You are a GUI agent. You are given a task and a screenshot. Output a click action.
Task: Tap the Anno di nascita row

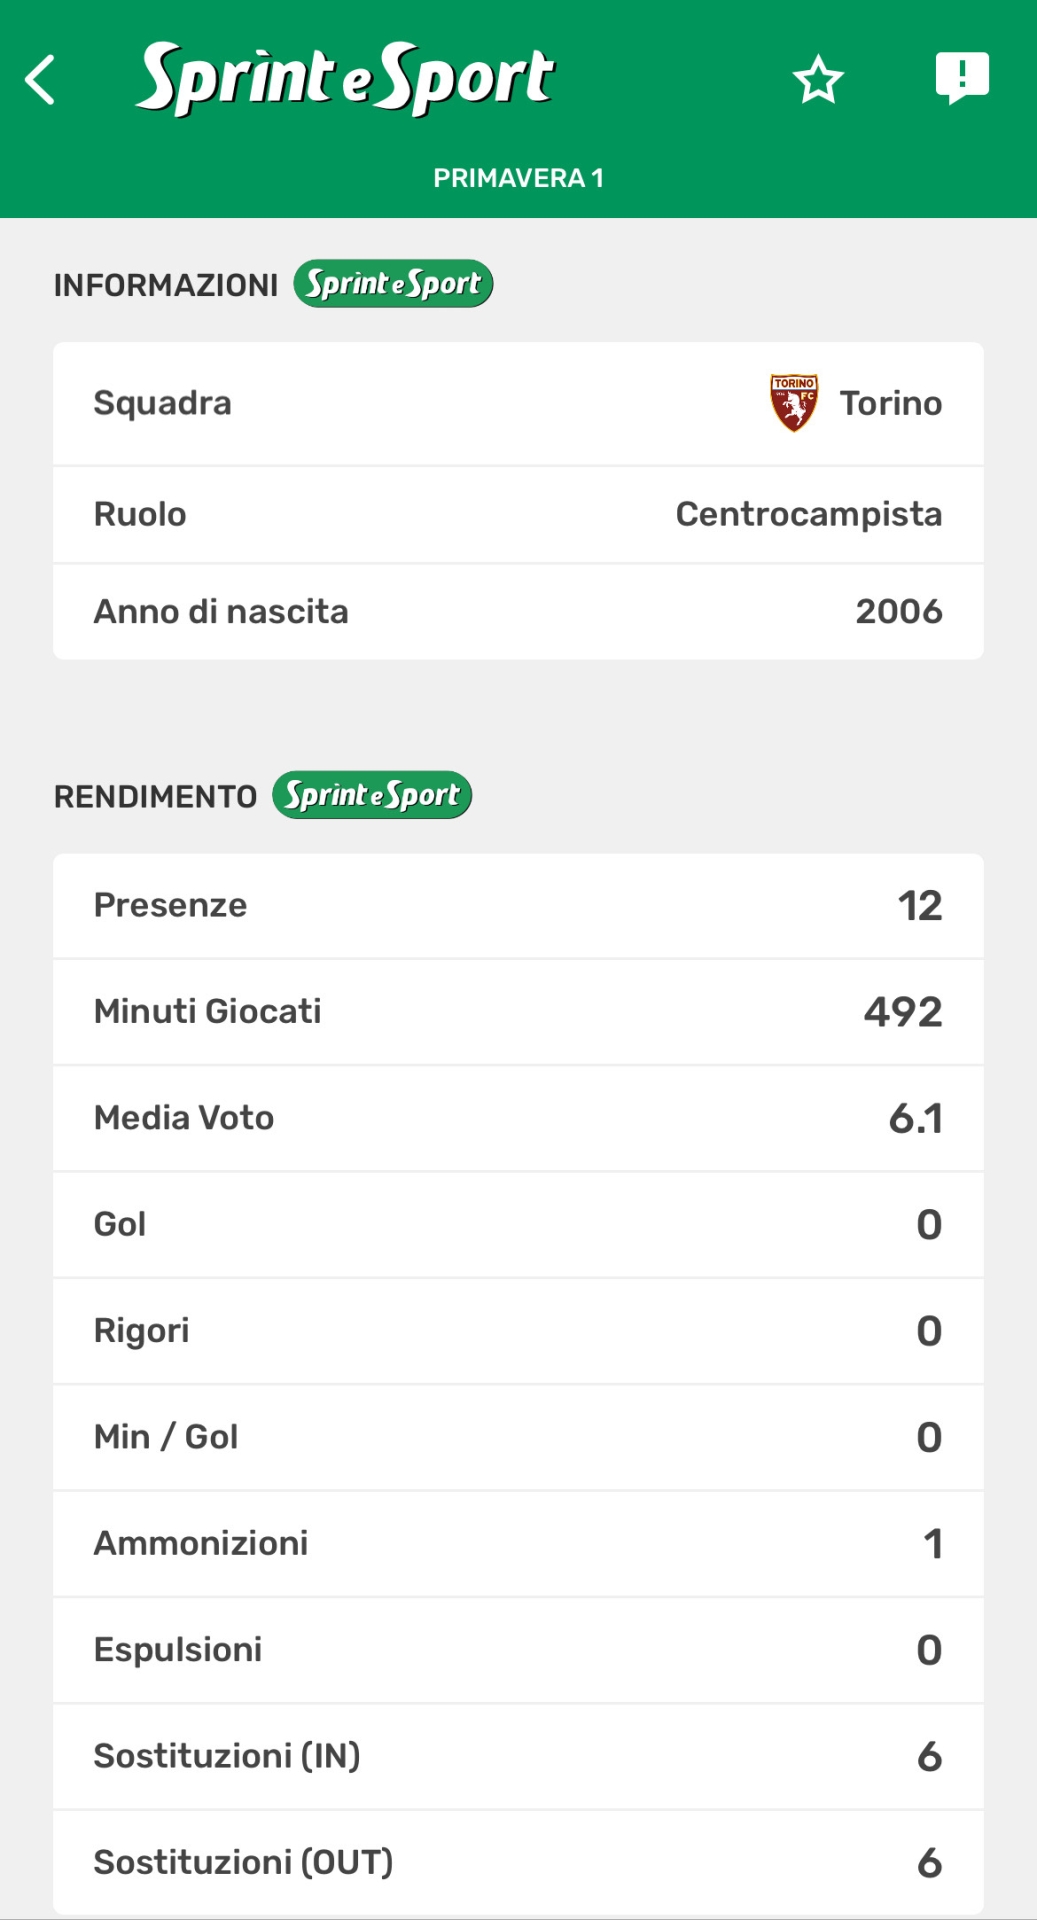[x=518, y=611]
